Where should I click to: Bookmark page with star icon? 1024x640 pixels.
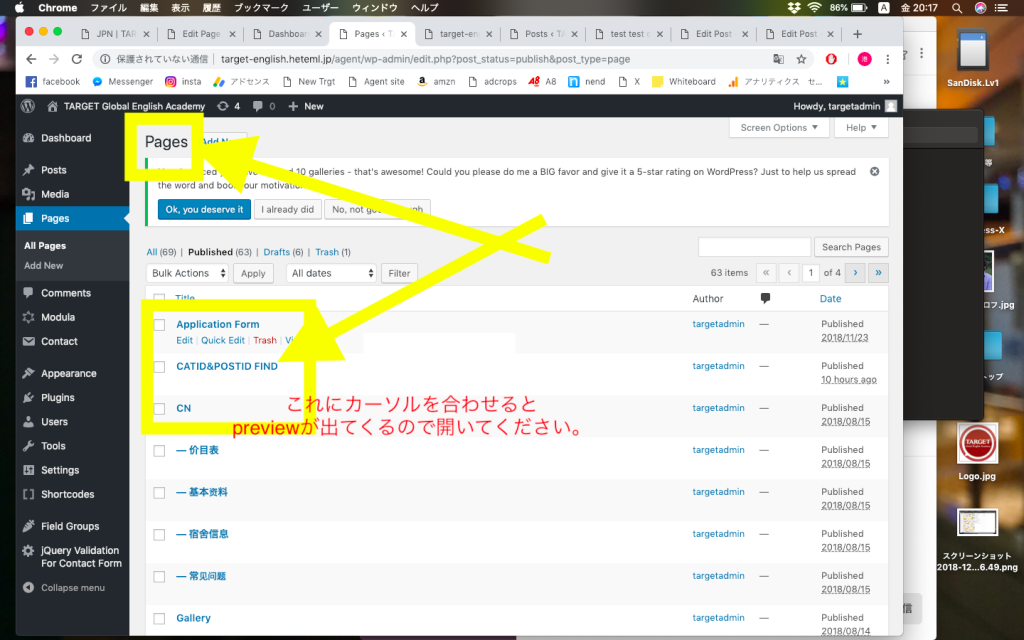point(801,59)
